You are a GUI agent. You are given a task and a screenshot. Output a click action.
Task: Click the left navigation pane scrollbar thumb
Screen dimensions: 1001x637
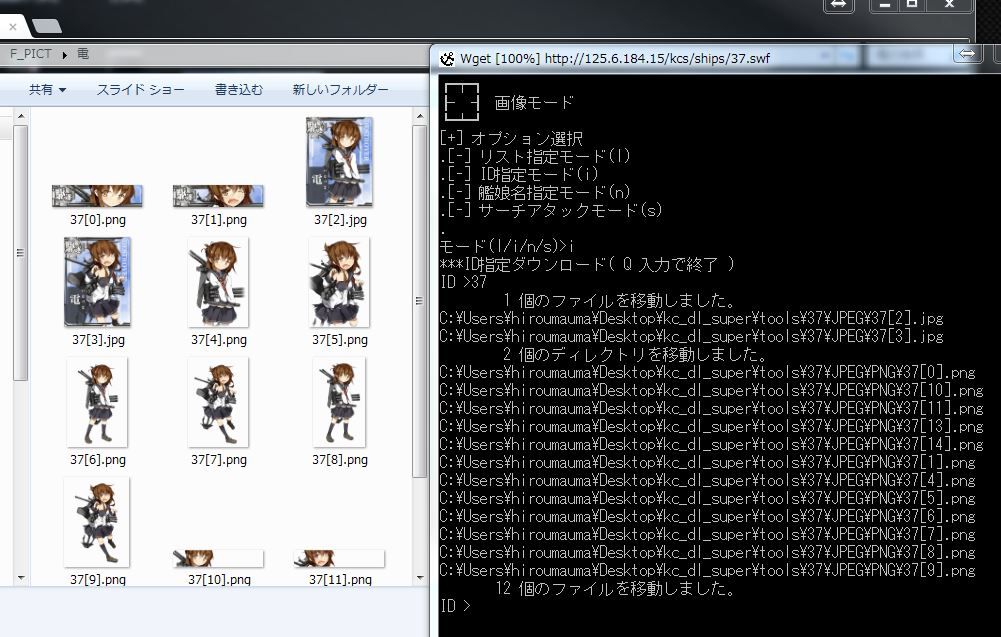click(20, 253)
